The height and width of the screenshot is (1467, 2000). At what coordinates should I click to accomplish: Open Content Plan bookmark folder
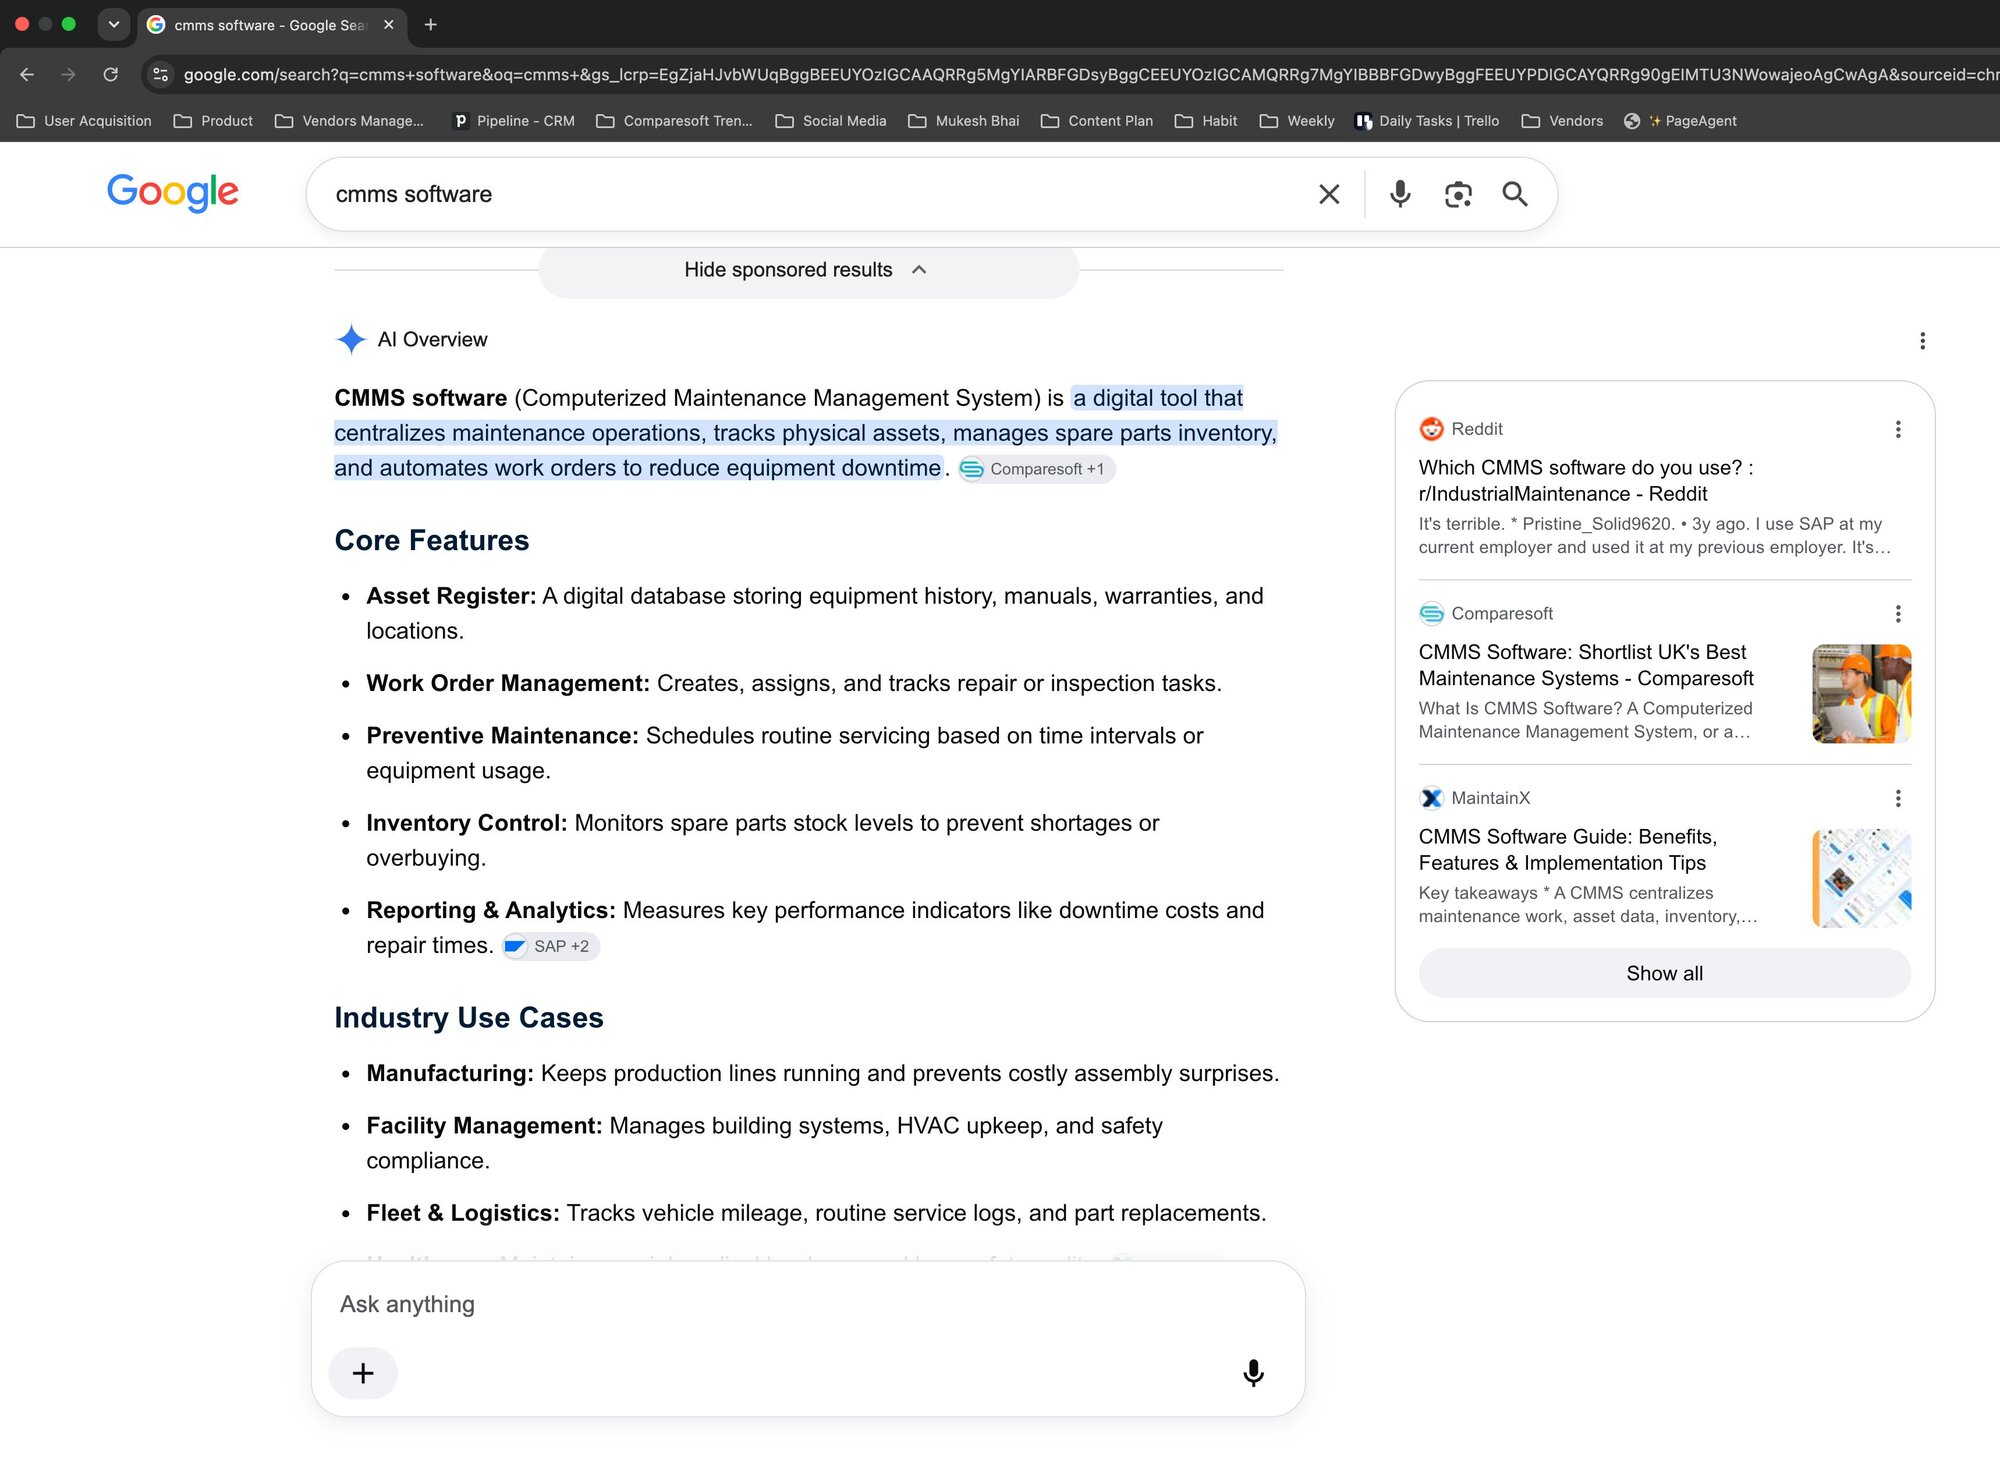(x=1097, y=121)
